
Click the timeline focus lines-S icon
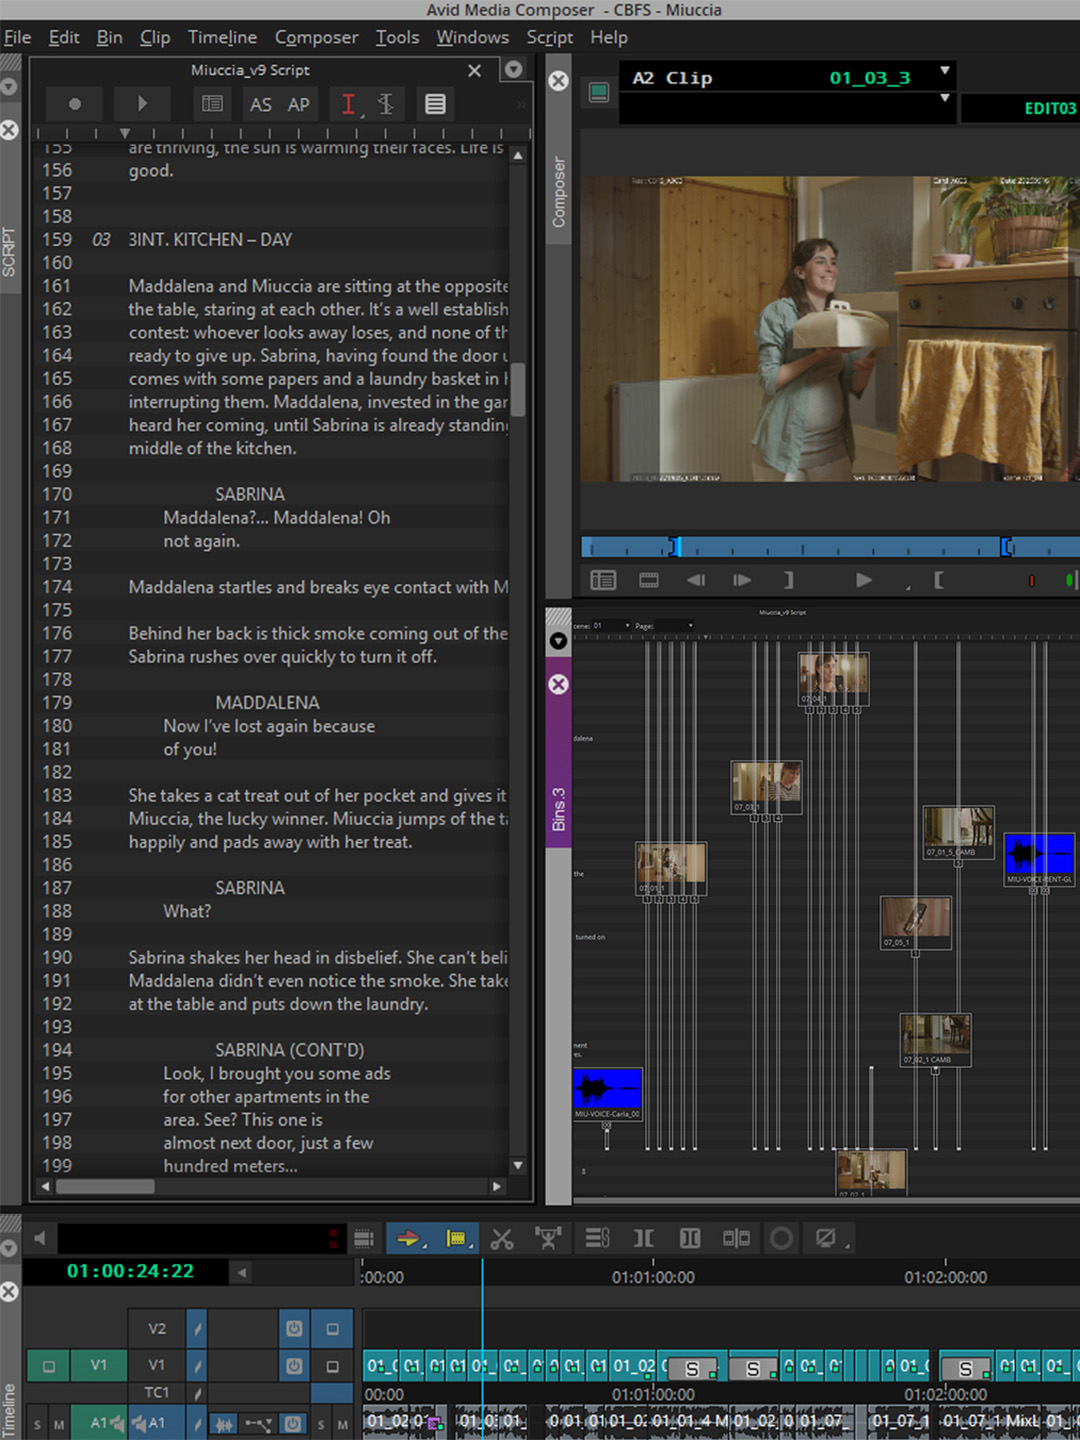click(598, 1239)
